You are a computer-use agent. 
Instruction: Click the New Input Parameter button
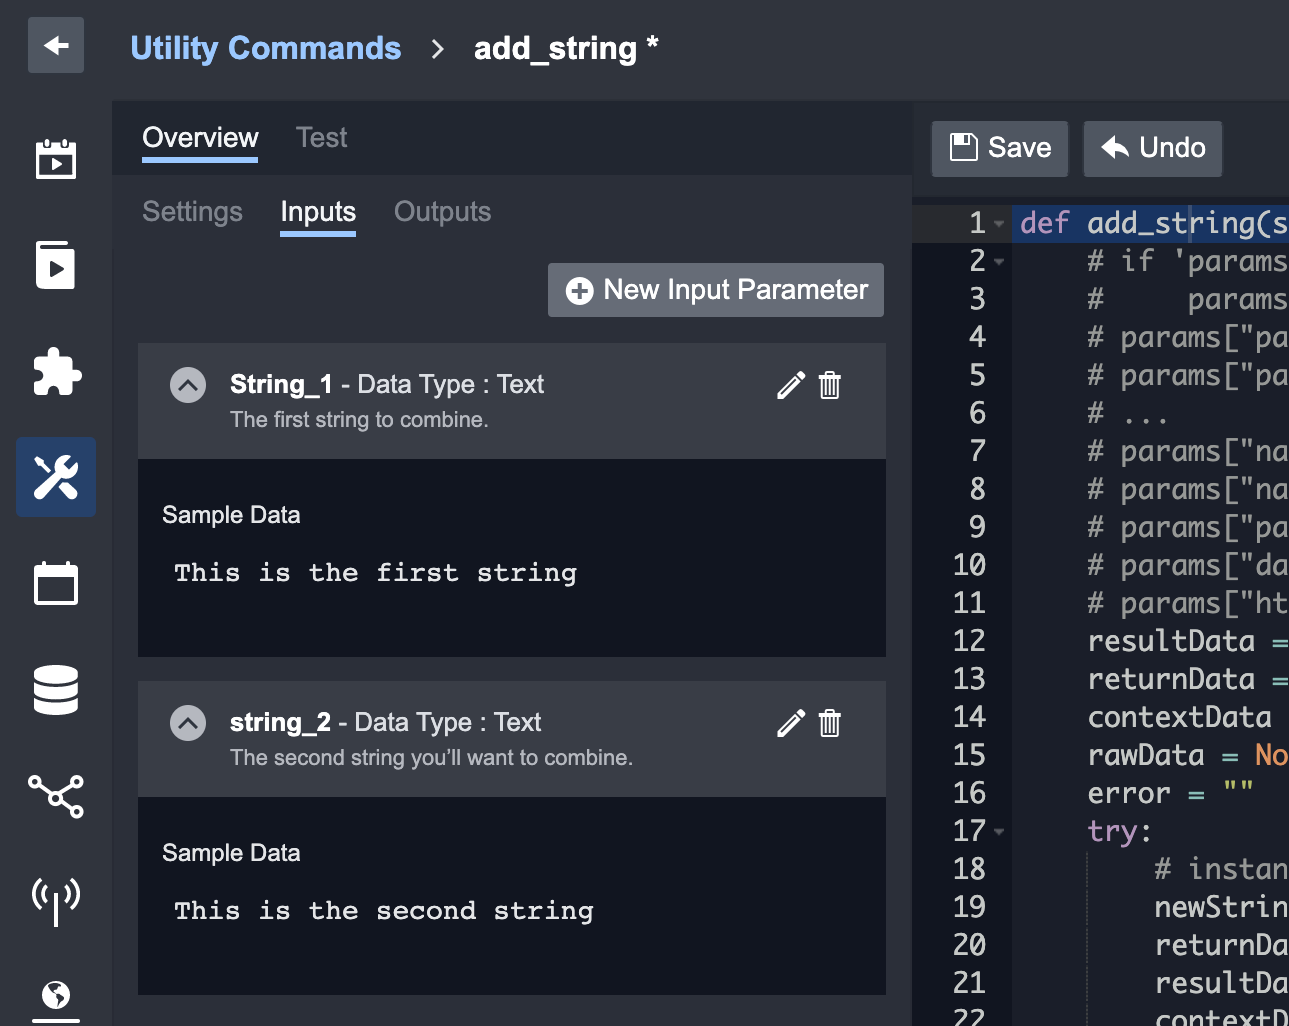pos(716,290)
